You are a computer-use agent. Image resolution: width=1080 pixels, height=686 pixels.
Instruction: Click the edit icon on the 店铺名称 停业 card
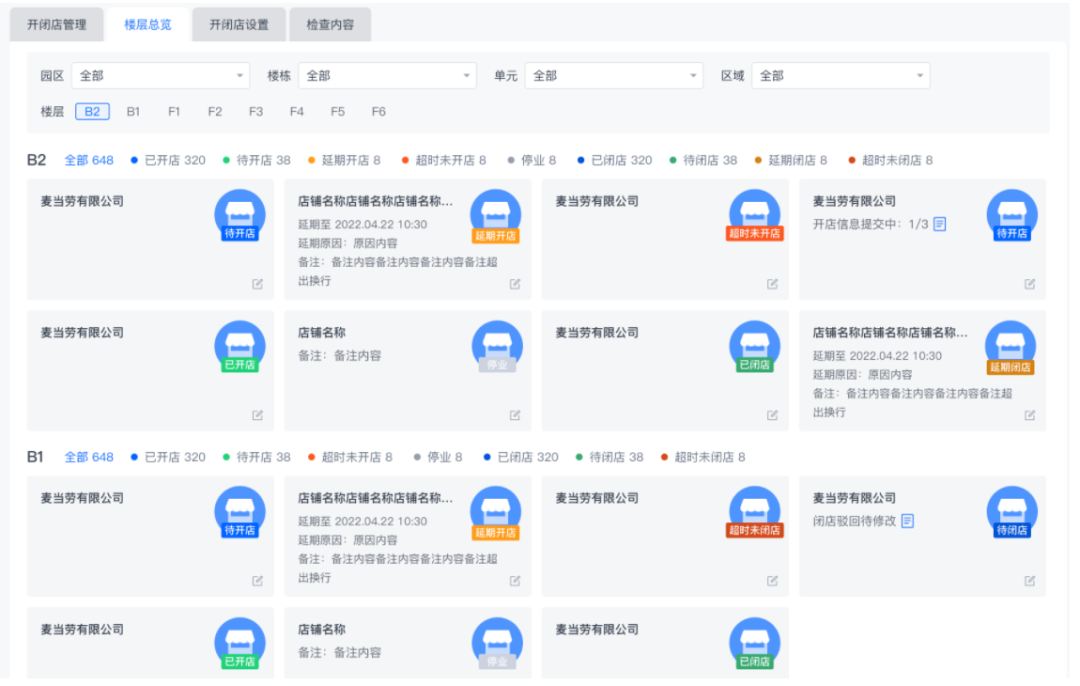[x=515, y=415]
